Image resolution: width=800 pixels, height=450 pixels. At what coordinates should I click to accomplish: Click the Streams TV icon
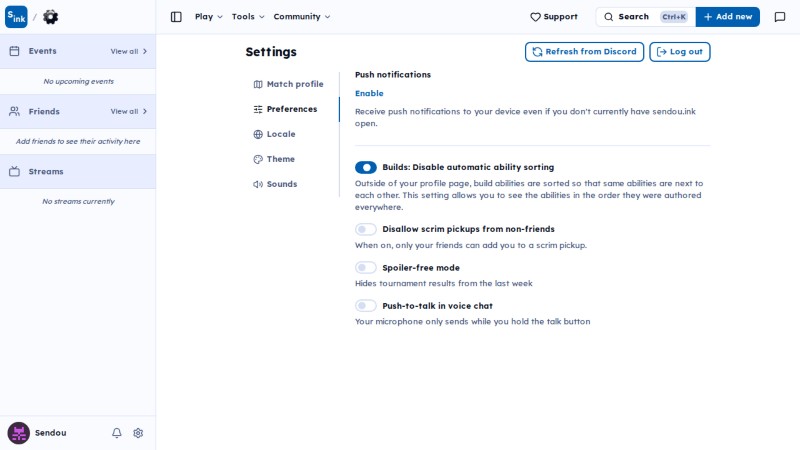click(14, 171)
